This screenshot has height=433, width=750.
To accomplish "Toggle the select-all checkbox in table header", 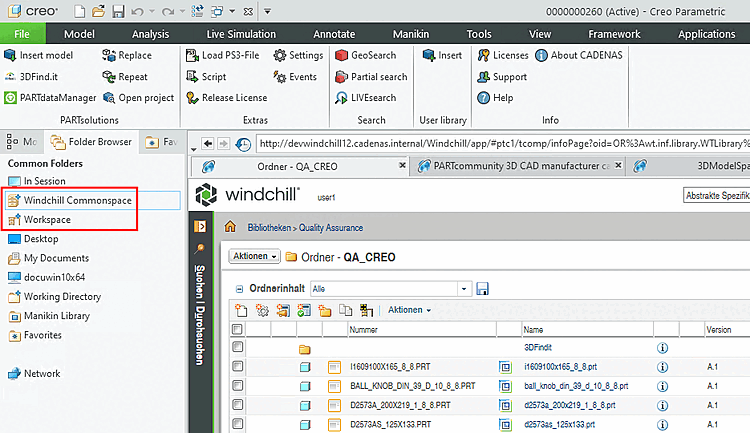I will click(237, 329).
